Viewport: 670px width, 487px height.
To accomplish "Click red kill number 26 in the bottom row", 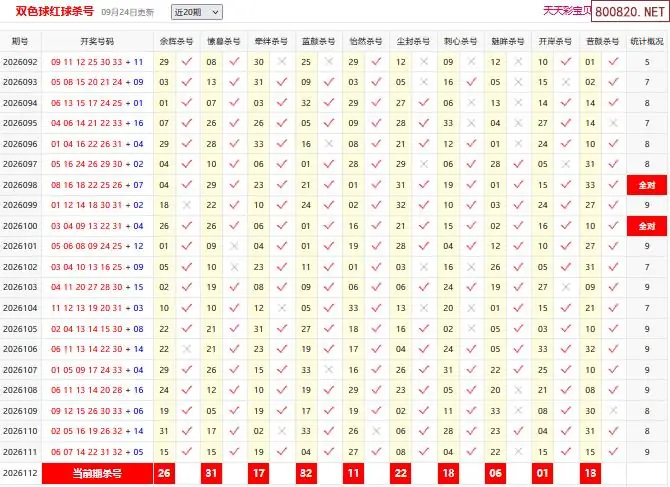I will coord(164,473).
